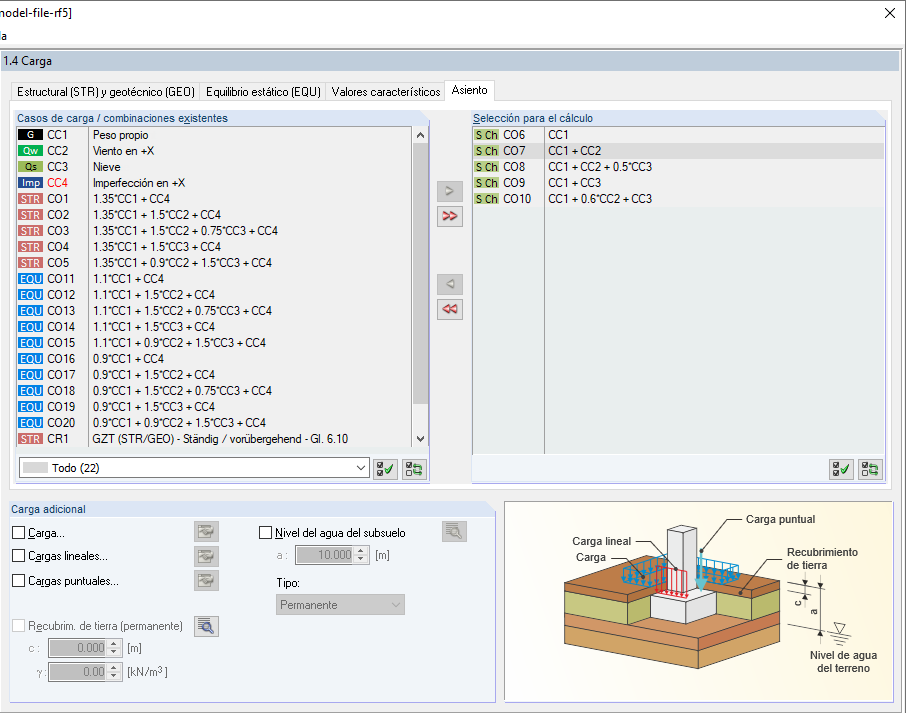Remove all selected cases with the double left arrow

click(450, 309)
